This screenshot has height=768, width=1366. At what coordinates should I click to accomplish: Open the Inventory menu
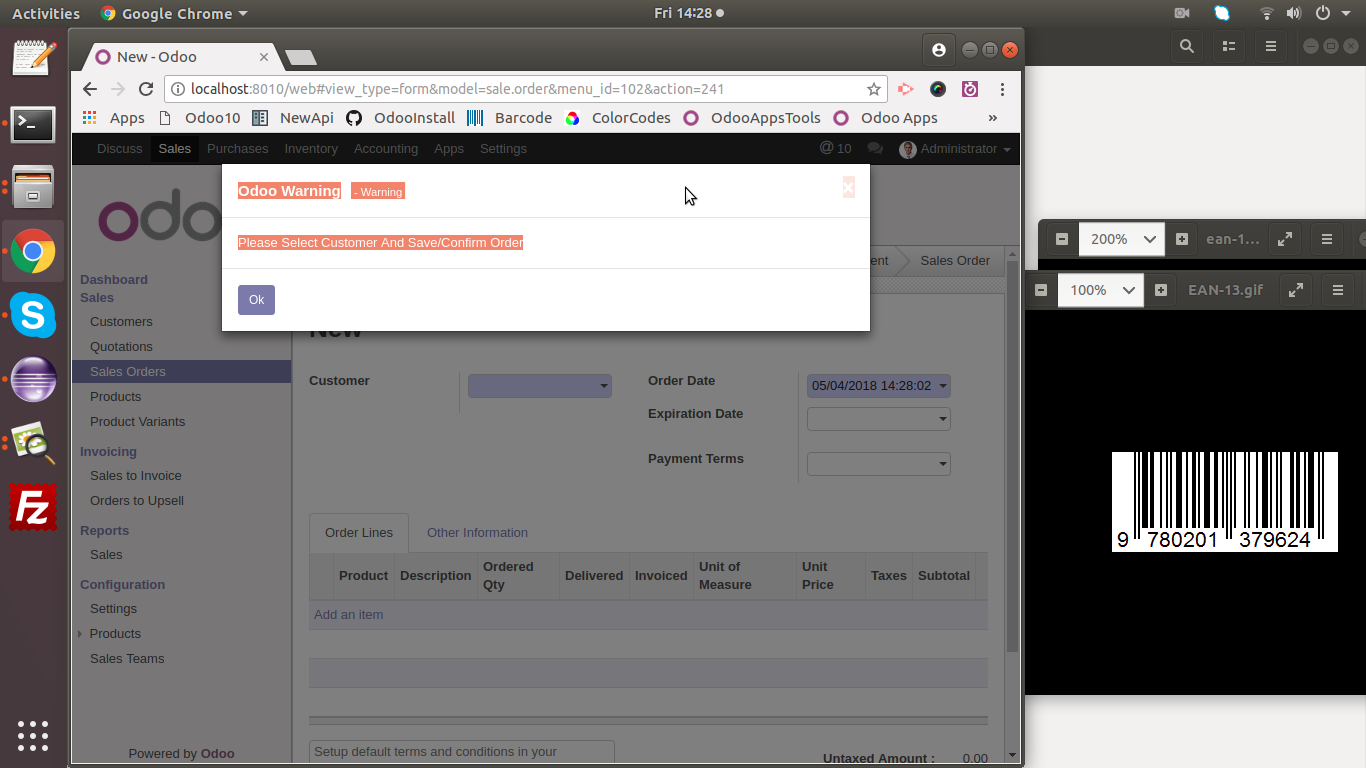point(311,148)
